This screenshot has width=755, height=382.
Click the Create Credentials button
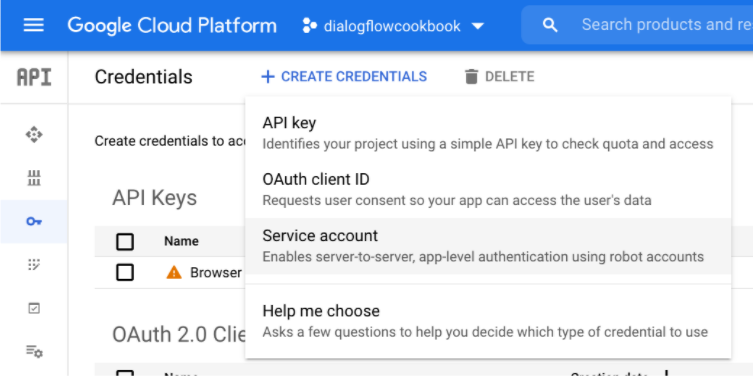click(x=344, y=77)
